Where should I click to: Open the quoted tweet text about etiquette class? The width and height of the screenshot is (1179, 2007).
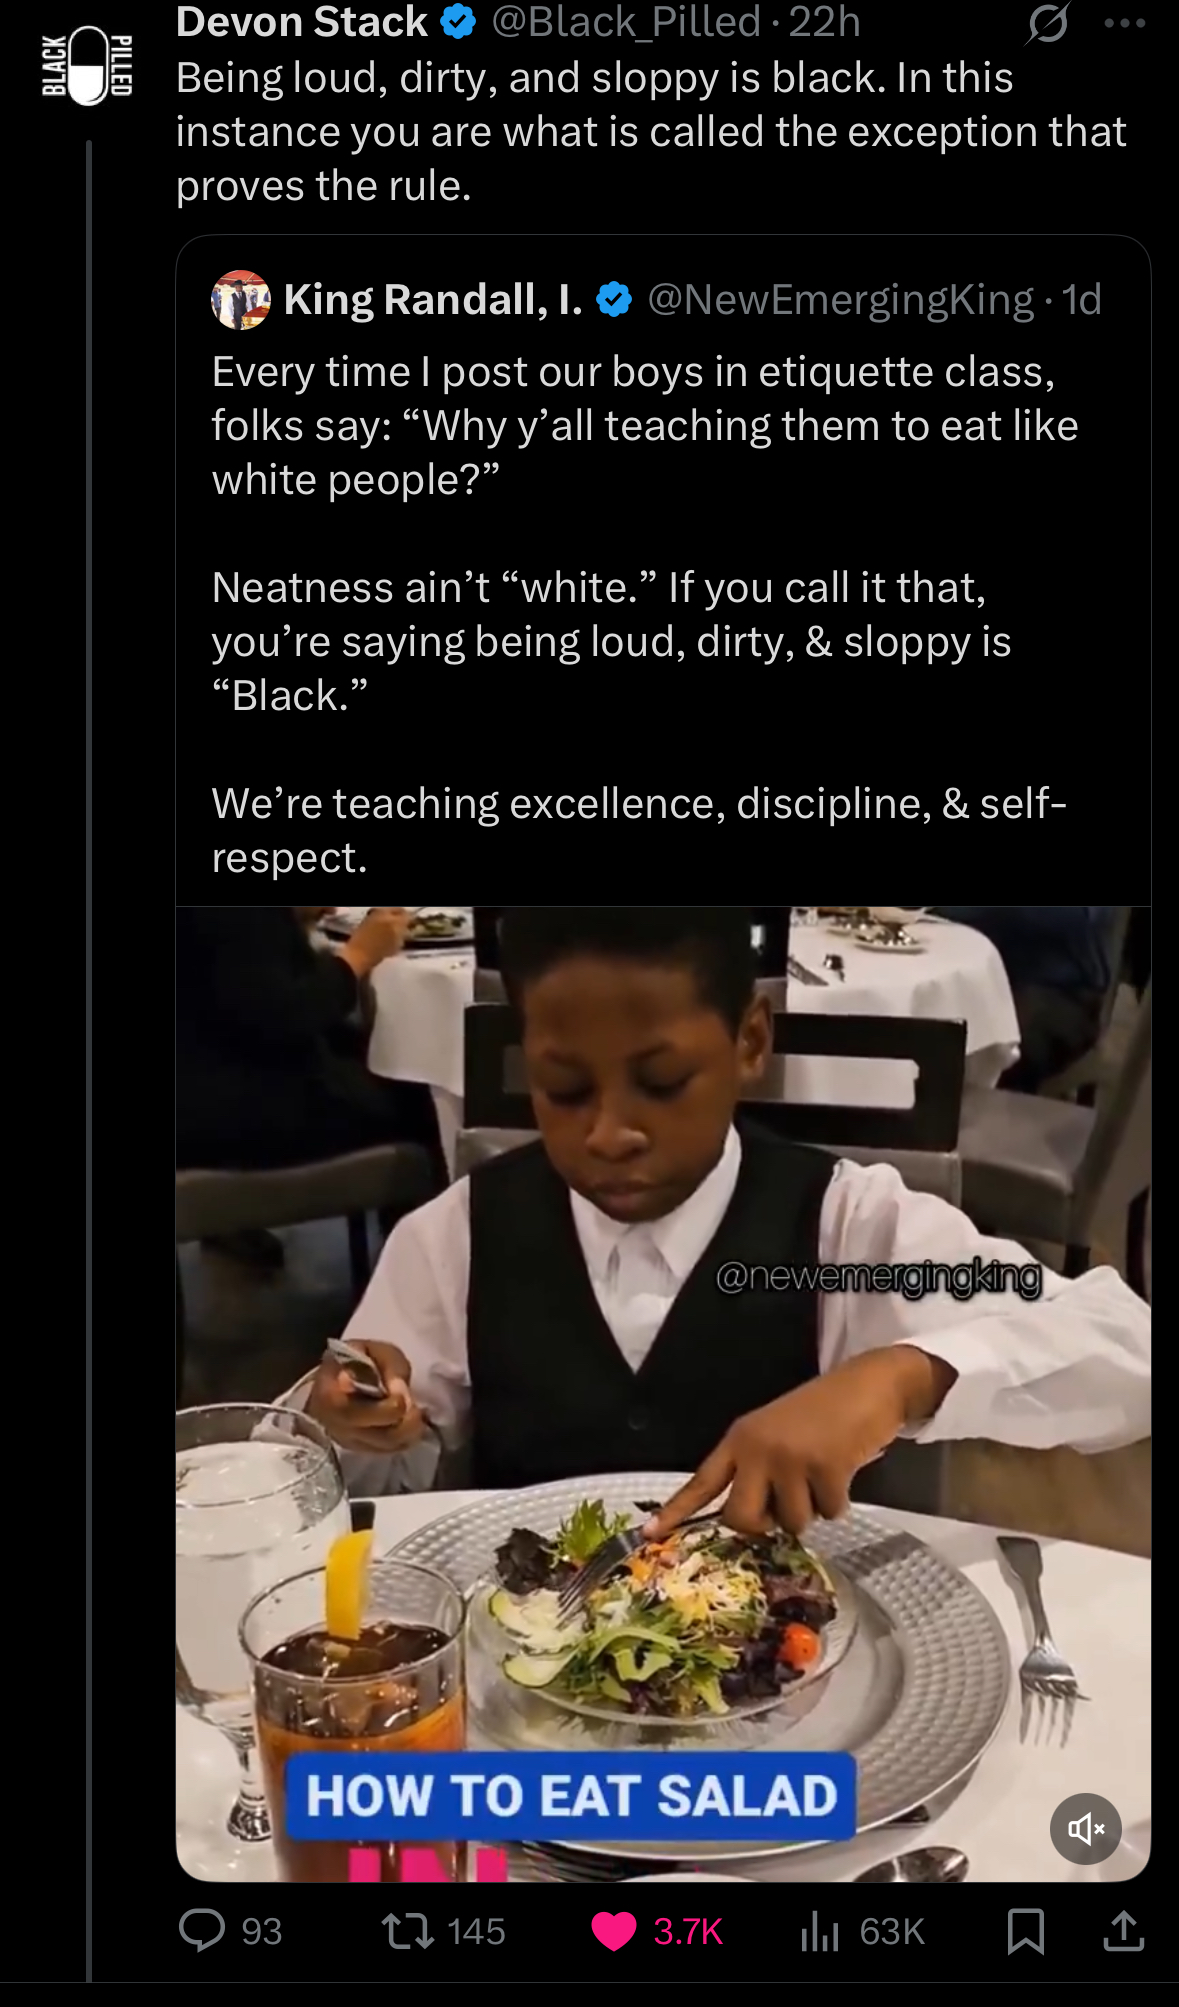[x=645, y=615]
